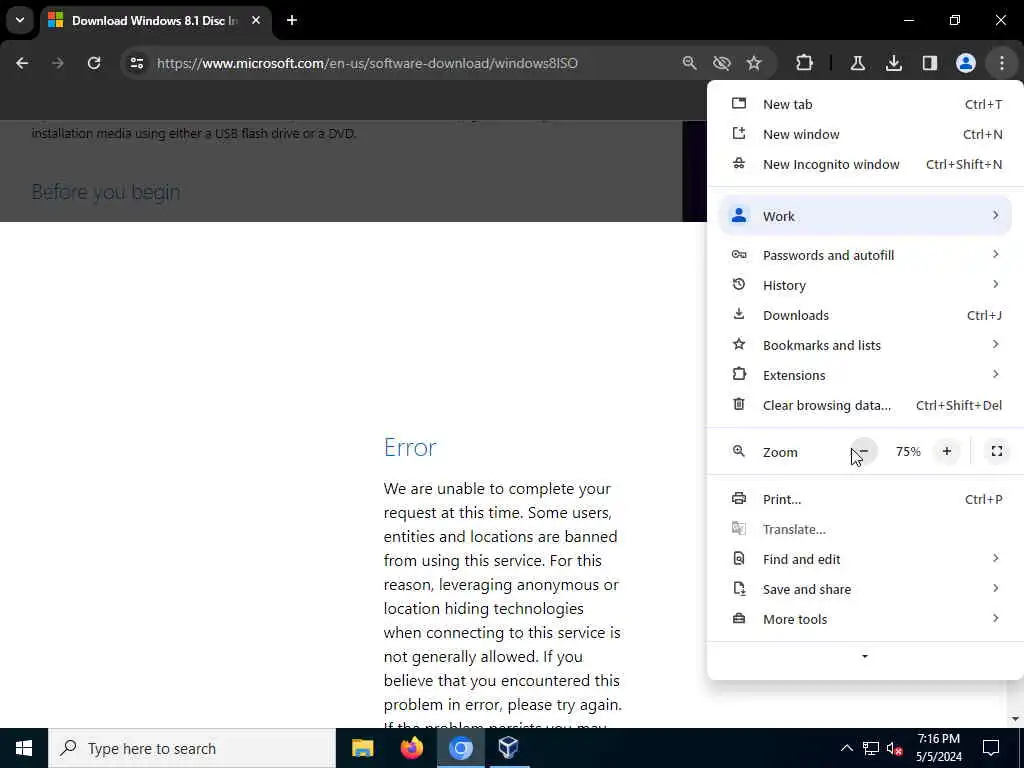Click the crossed-eye tracking protection icon
The width and height of the screenshot is (1024, 768).
722,63
